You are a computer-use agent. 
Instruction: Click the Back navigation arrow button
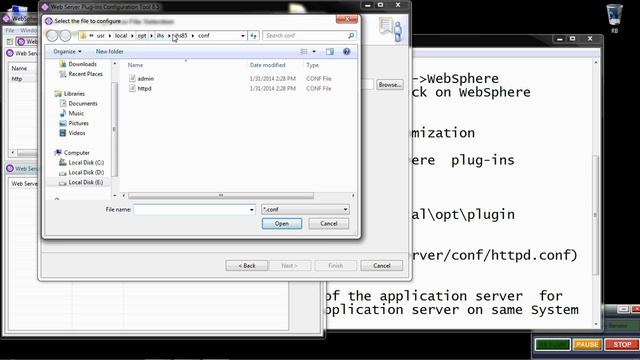[x=52, y=36]
